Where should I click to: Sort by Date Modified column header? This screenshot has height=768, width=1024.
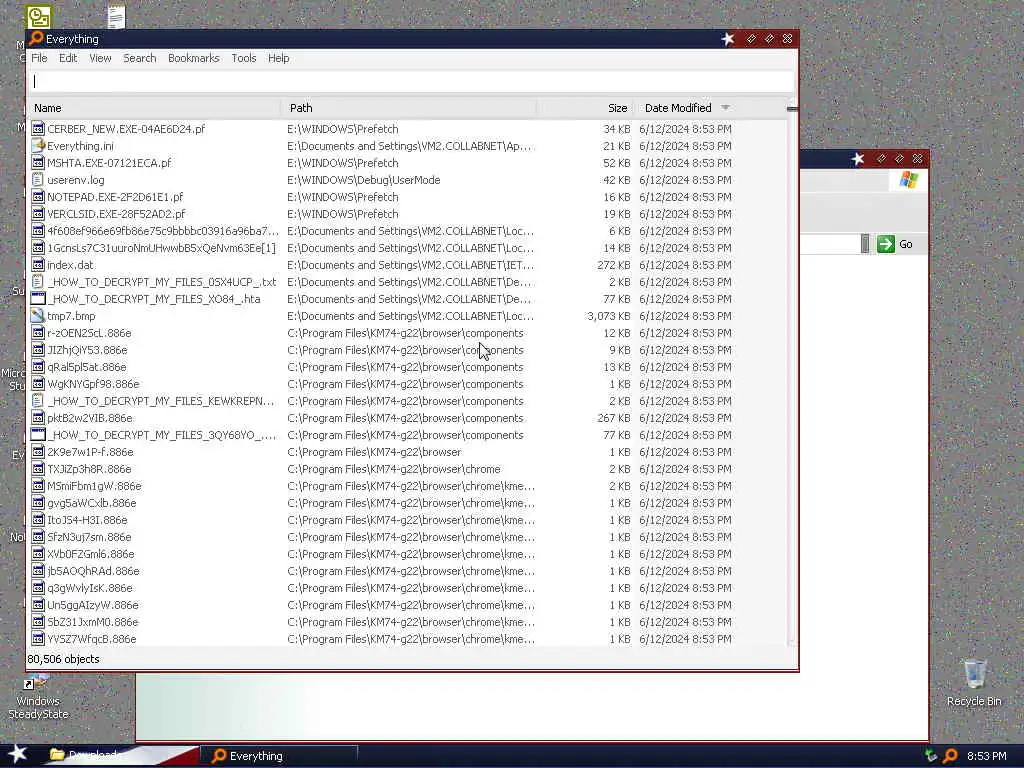678,108
